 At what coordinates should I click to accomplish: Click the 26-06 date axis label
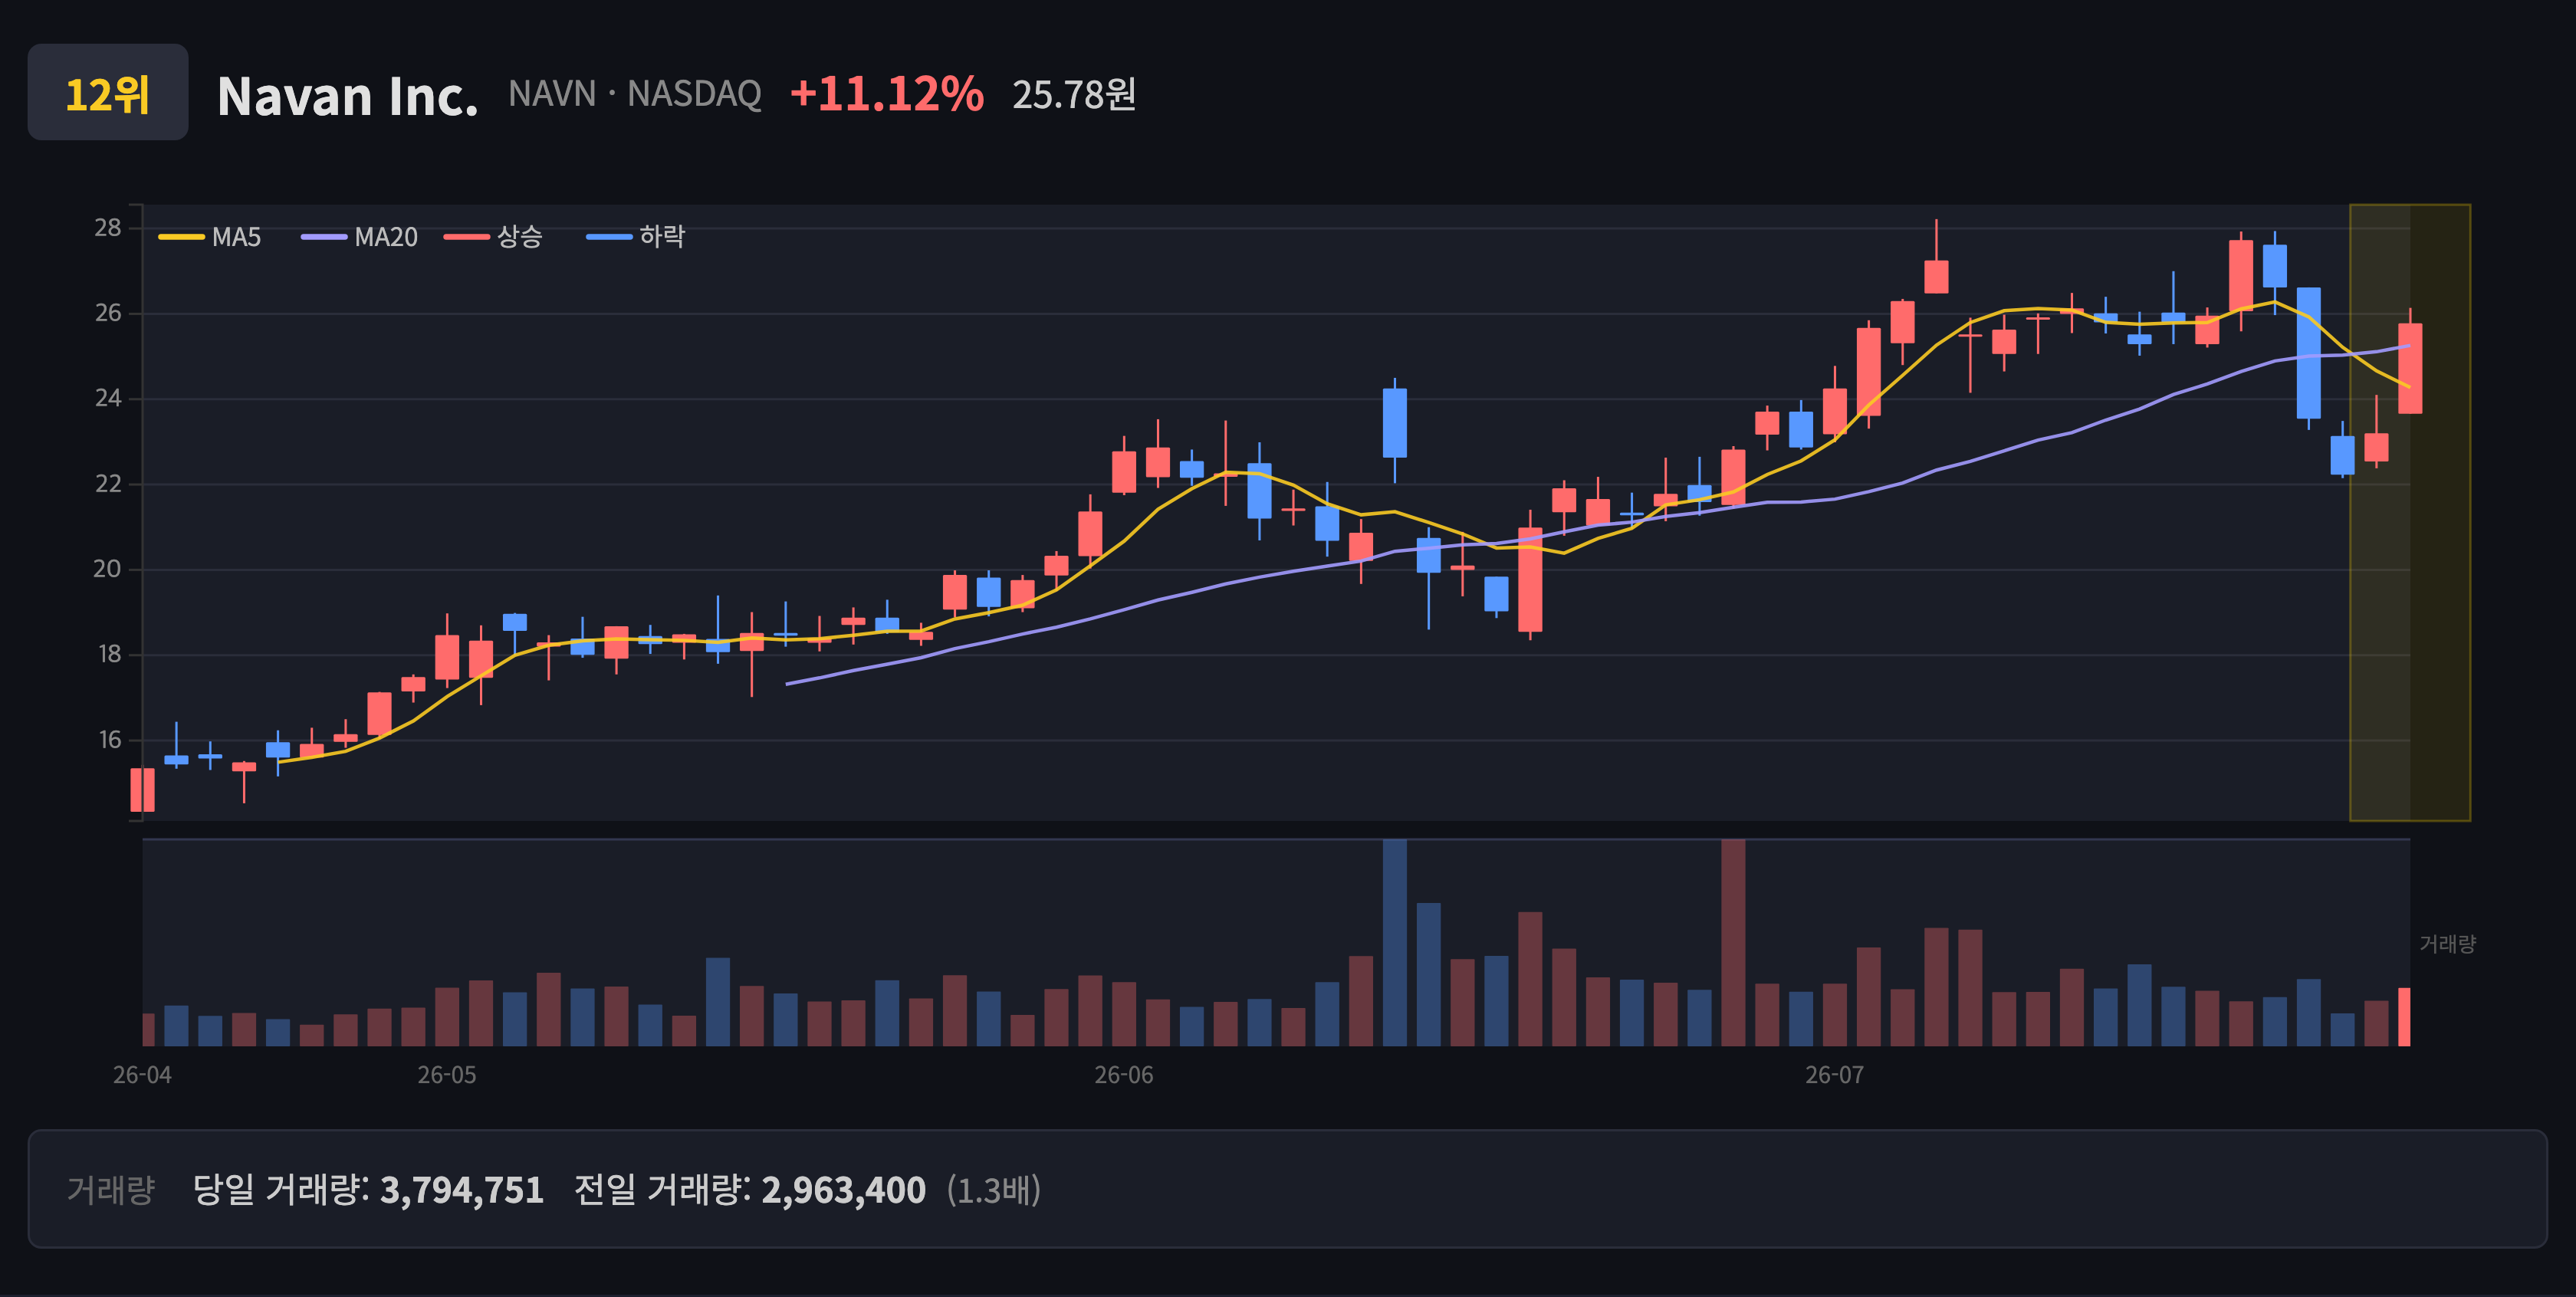point(1124,1075)
